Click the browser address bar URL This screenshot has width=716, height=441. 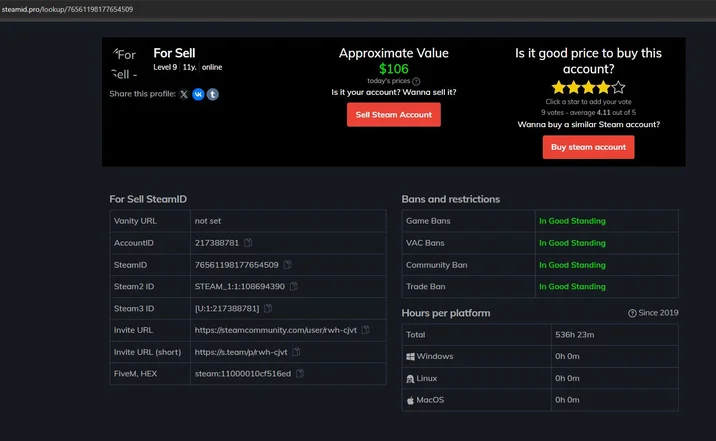[67, 9]
